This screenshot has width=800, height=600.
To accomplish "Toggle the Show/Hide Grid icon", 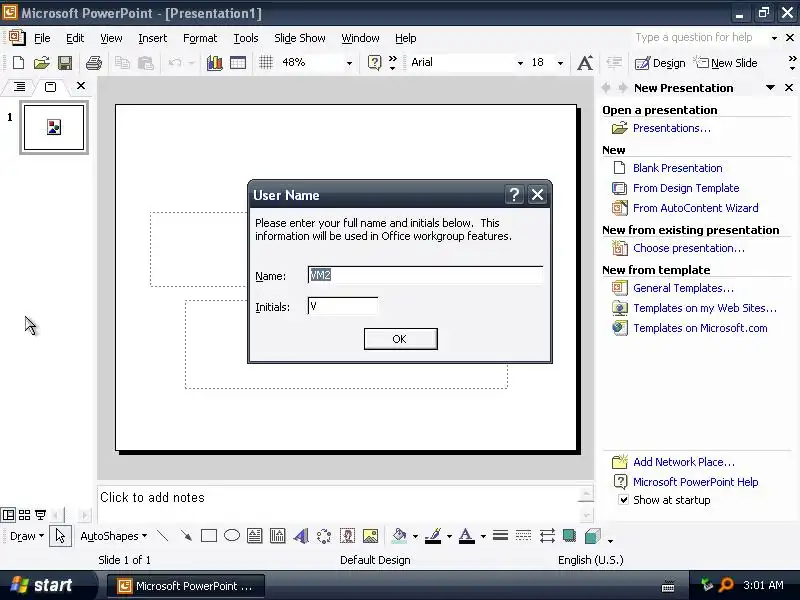I will point(266,63).
